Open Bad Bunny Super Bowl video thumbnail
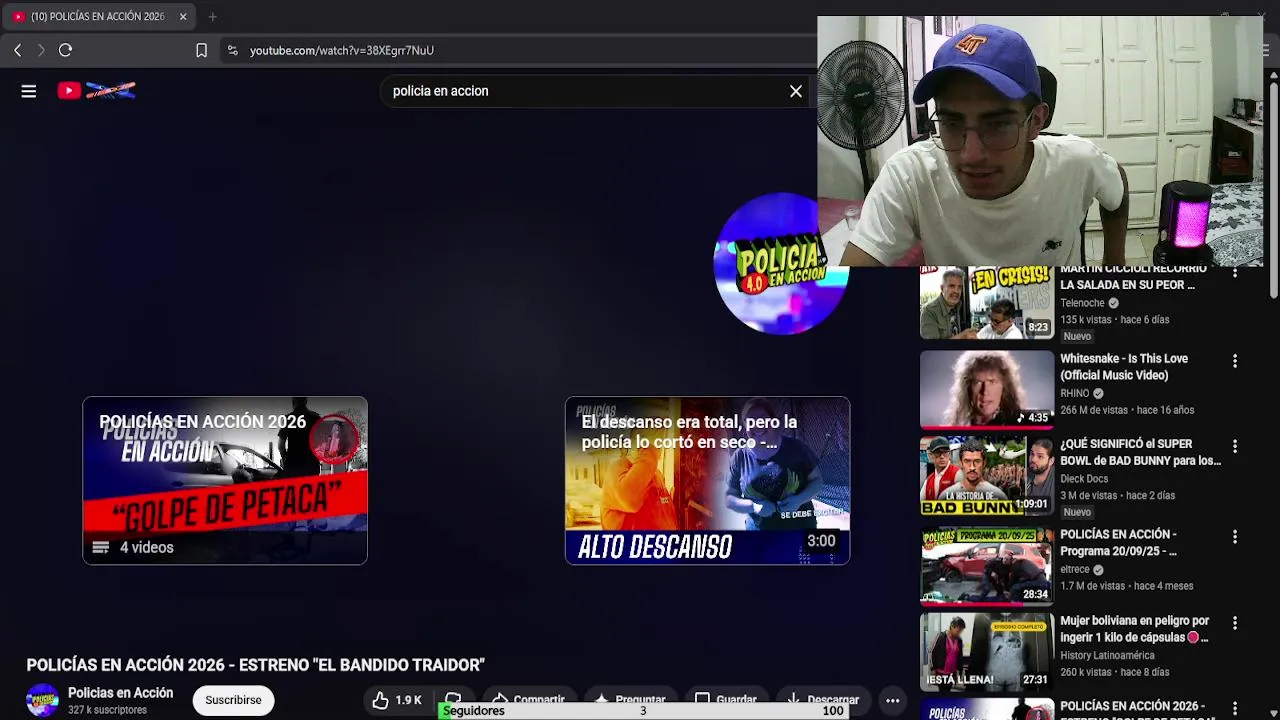 [x=987, y=476]
